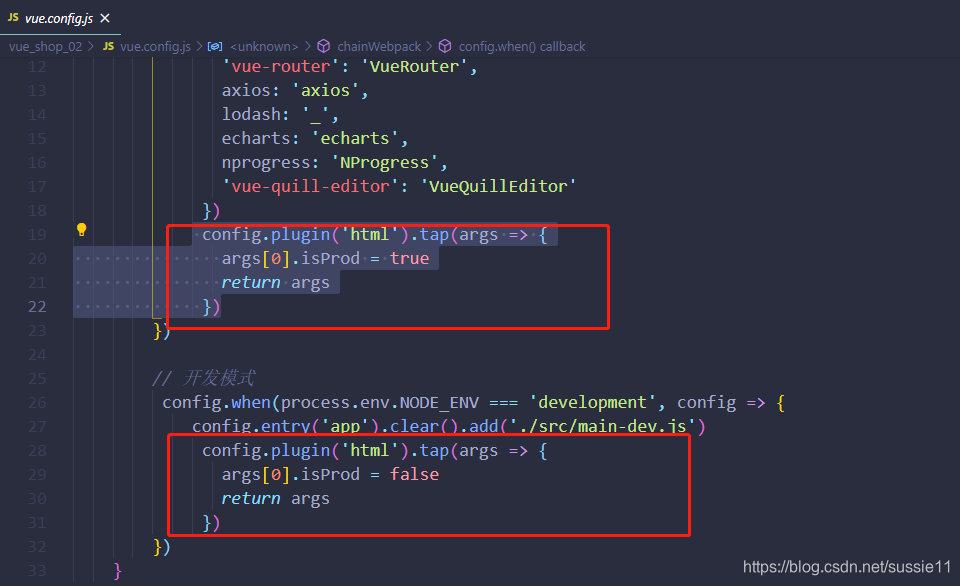Click the 'true' value on line 20
The image size is (960, 586).
(410, 258)
